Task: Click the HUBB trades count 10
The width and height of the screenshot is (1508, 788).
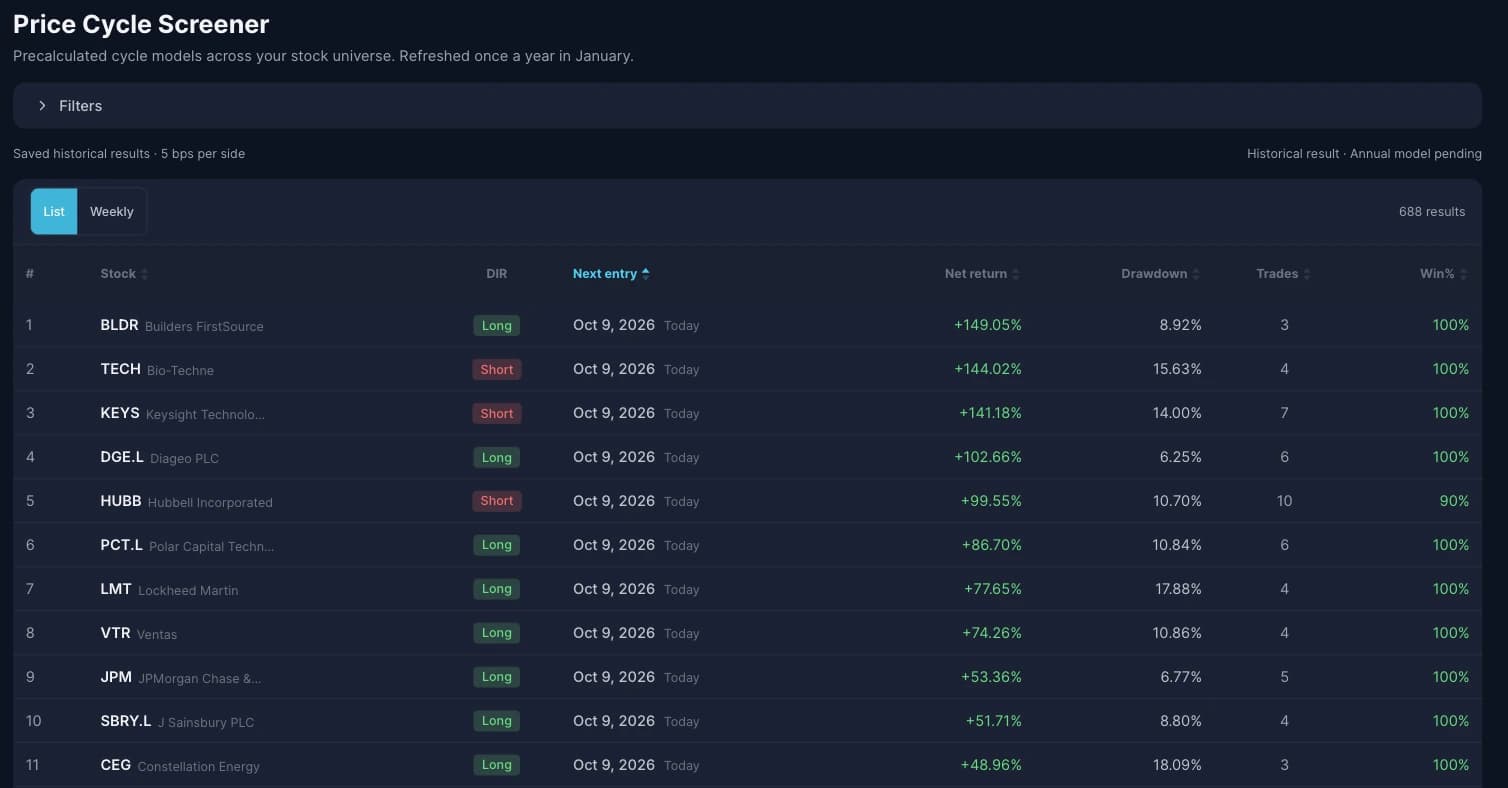Action: pyautogui.click(x=1284, y=501)
